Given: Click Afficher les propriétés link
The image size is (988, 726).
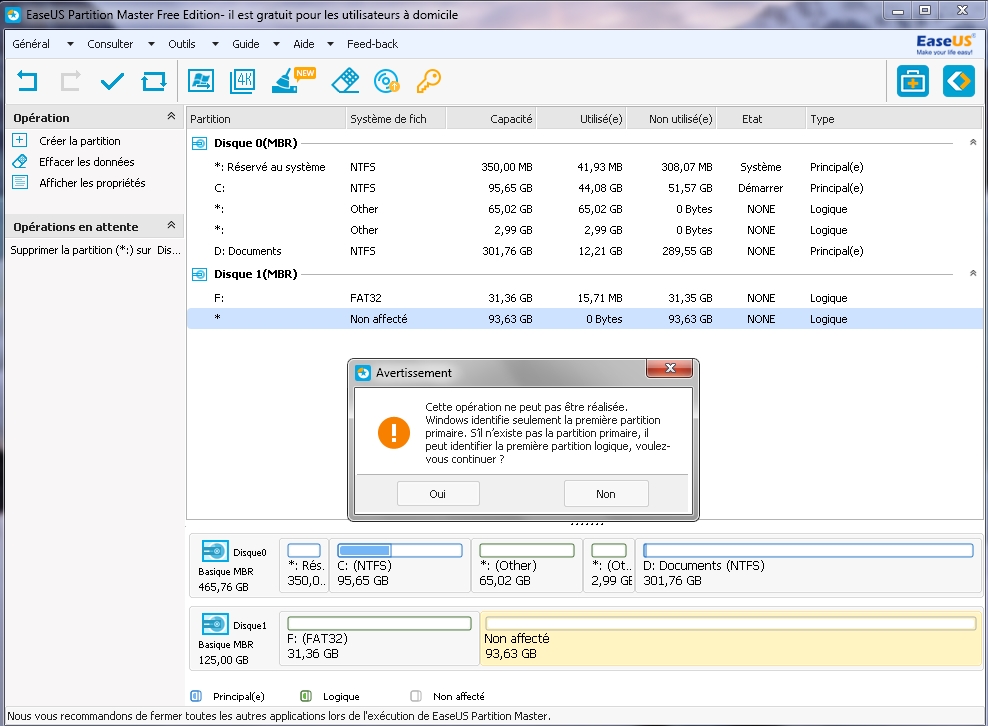Looking at the screenshot, I should pos(92,182).
